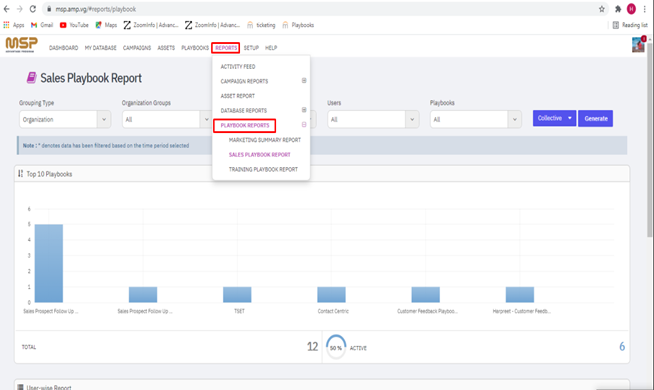The width and height of the screenshot is (654, 390).
Task: Click the browser forward arrow
Action: tap(20, 9)
